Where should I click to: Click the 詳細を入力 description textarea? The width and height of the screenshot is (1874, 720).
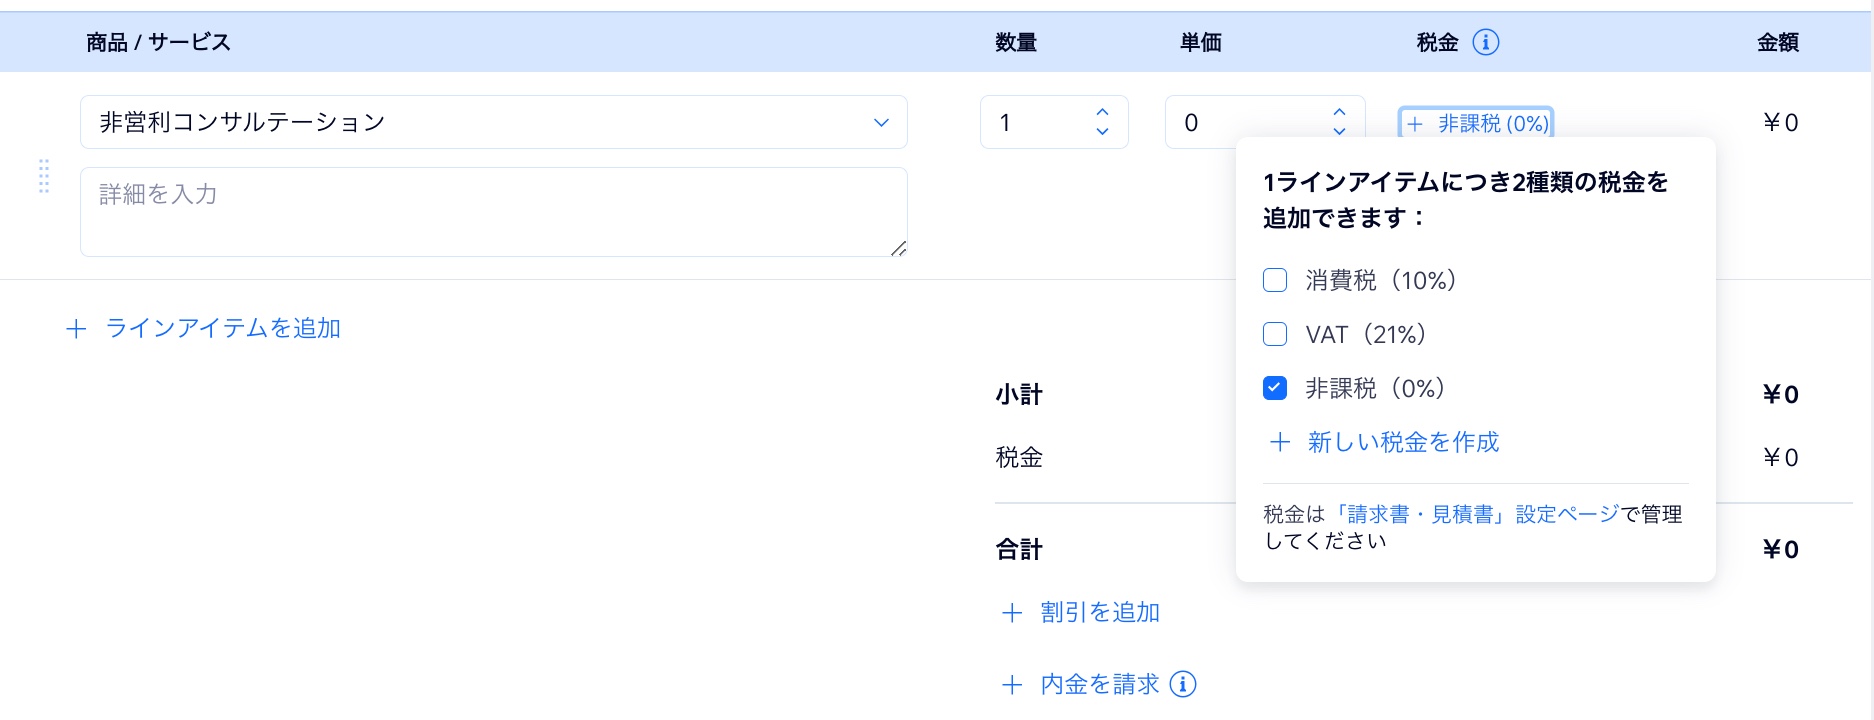click(x=494, y=212)
